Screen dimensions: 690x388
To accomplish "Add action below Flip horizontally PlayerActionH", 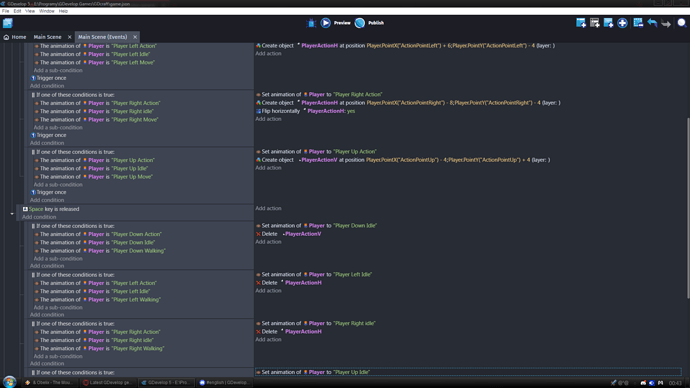I will (268, 119).
